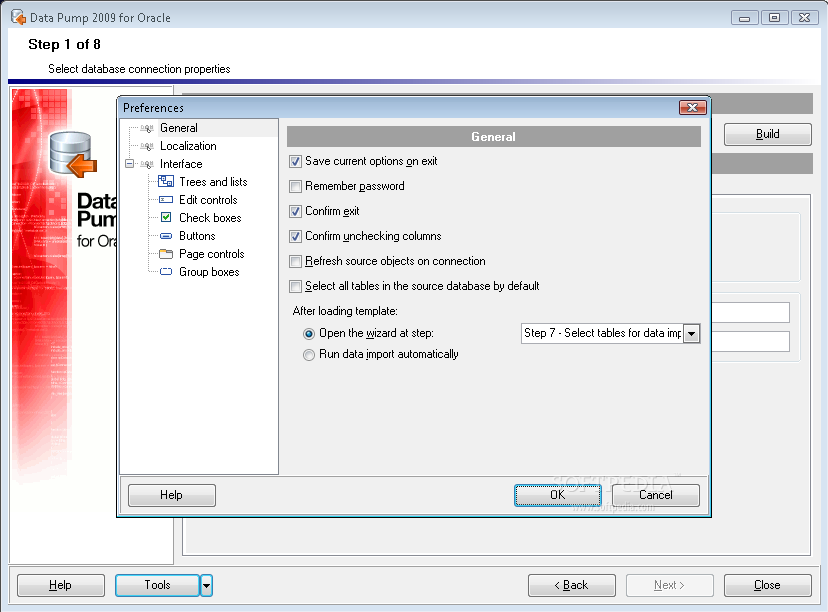The height and width of the screenshot is (612, 828).
Task: Open Group boxes settings
Action: [x=209, y=272]
